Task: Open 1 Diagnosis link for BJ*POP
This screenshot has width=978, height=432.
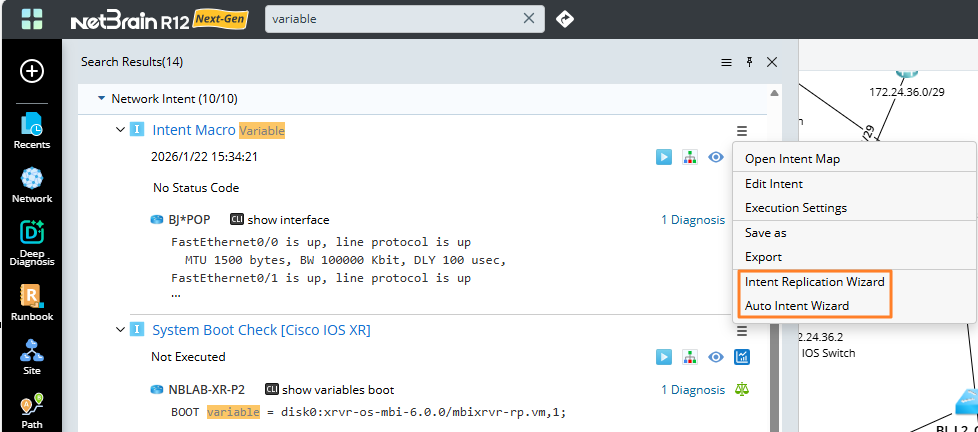Action: pyautogui.click(x=693, y=219)
